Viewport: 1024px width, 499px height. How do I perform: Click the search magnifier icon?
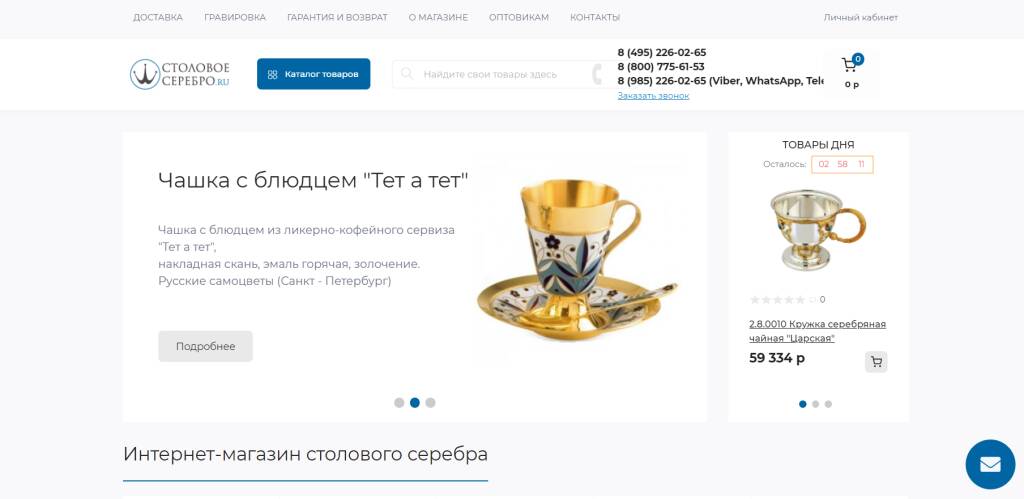[x=407, y=74]
